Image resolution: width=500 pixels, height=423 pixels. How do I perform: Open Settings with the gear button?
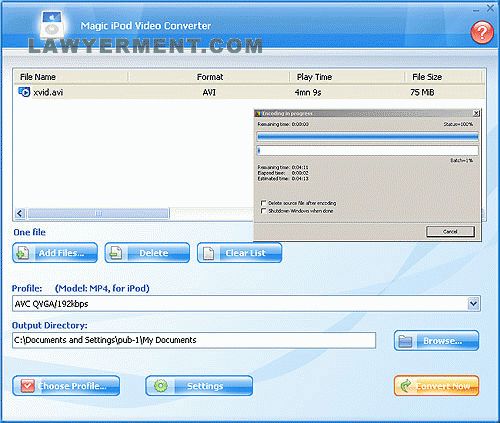point(199,386)
